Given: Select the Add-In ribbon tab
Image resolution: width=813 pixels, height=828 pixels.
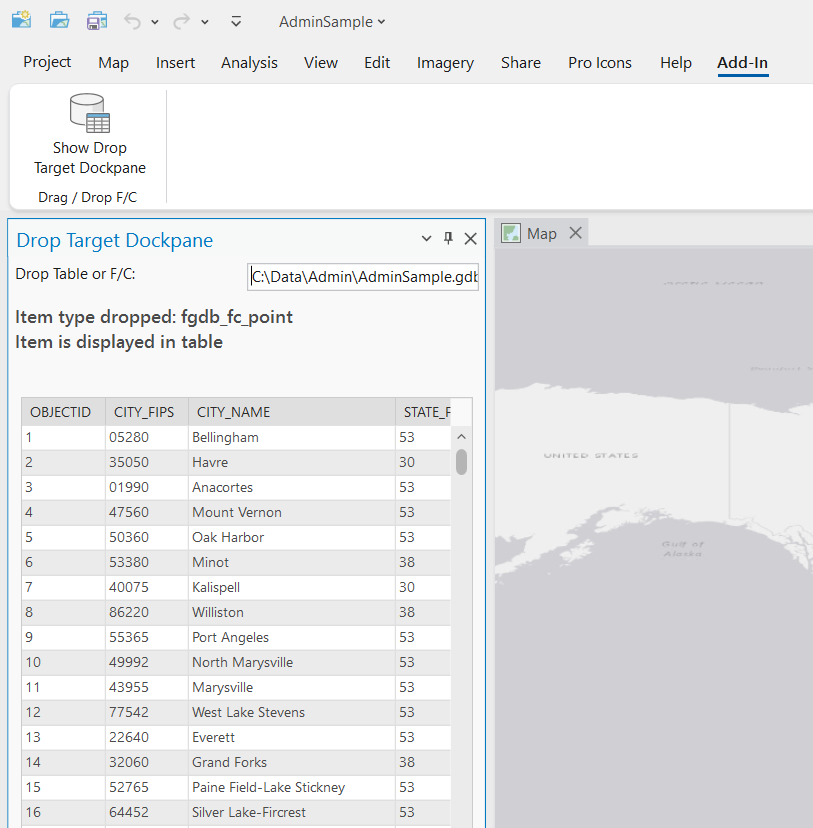Looking at the screenshot, I should (742, 62).
